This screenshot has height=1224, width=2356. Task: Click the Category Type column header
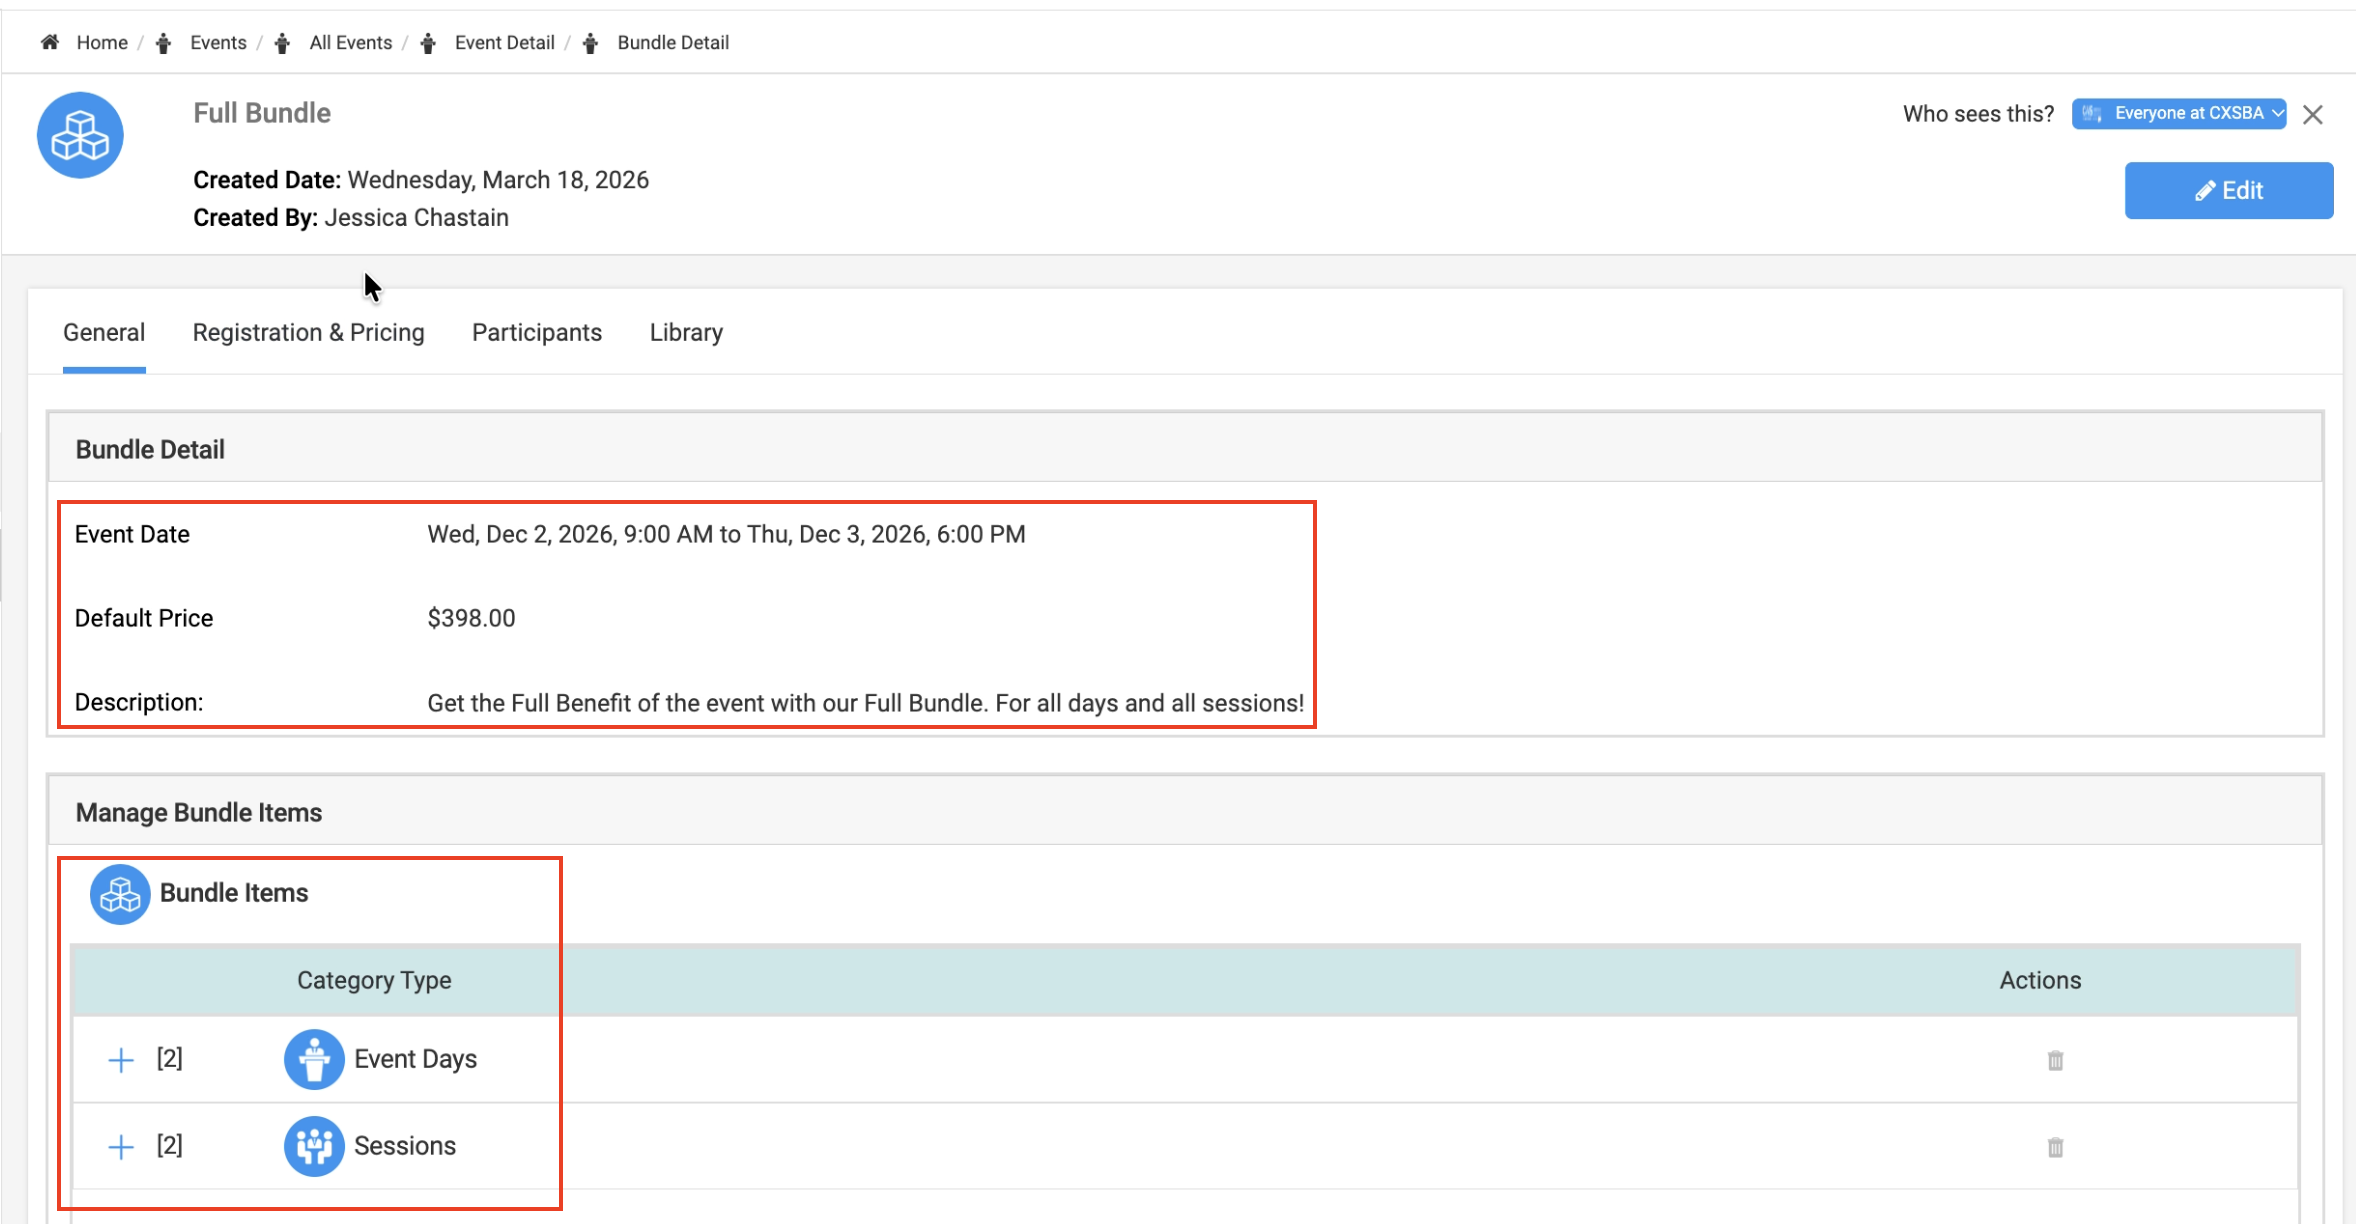click(374, 981)
